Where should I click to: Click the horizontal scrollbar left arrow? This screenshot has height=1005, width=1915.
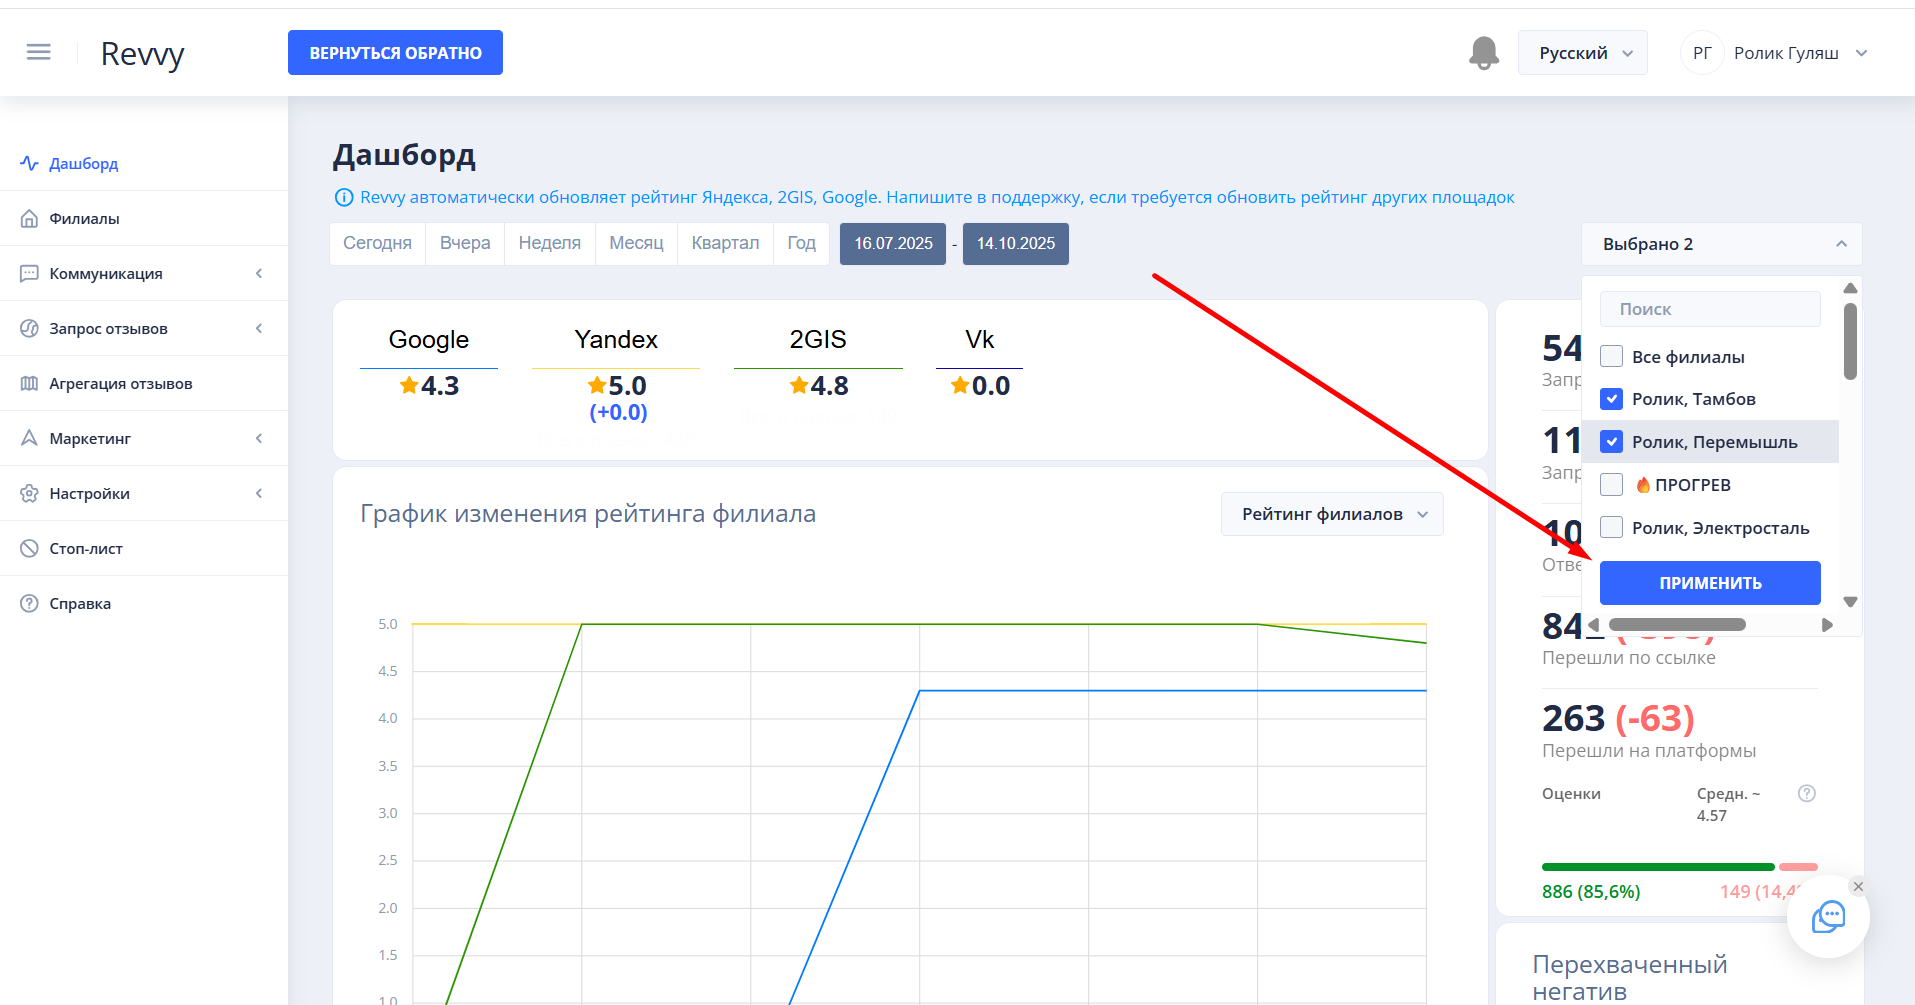coord(1593,625)
